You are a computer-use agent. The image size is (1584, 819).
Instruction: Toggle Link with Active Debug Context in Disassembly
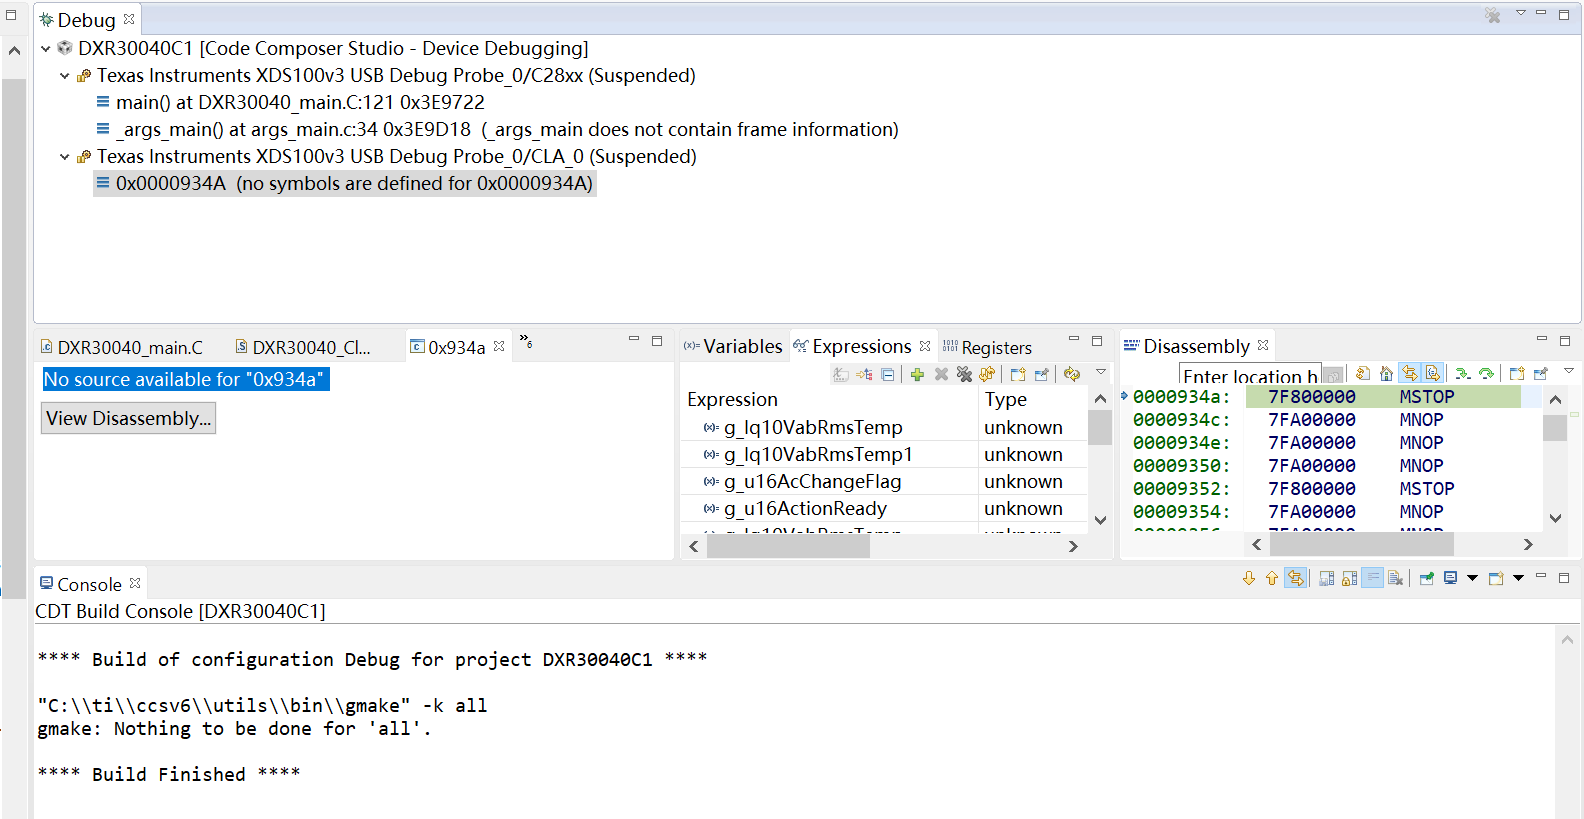(x=1409, y=373)
